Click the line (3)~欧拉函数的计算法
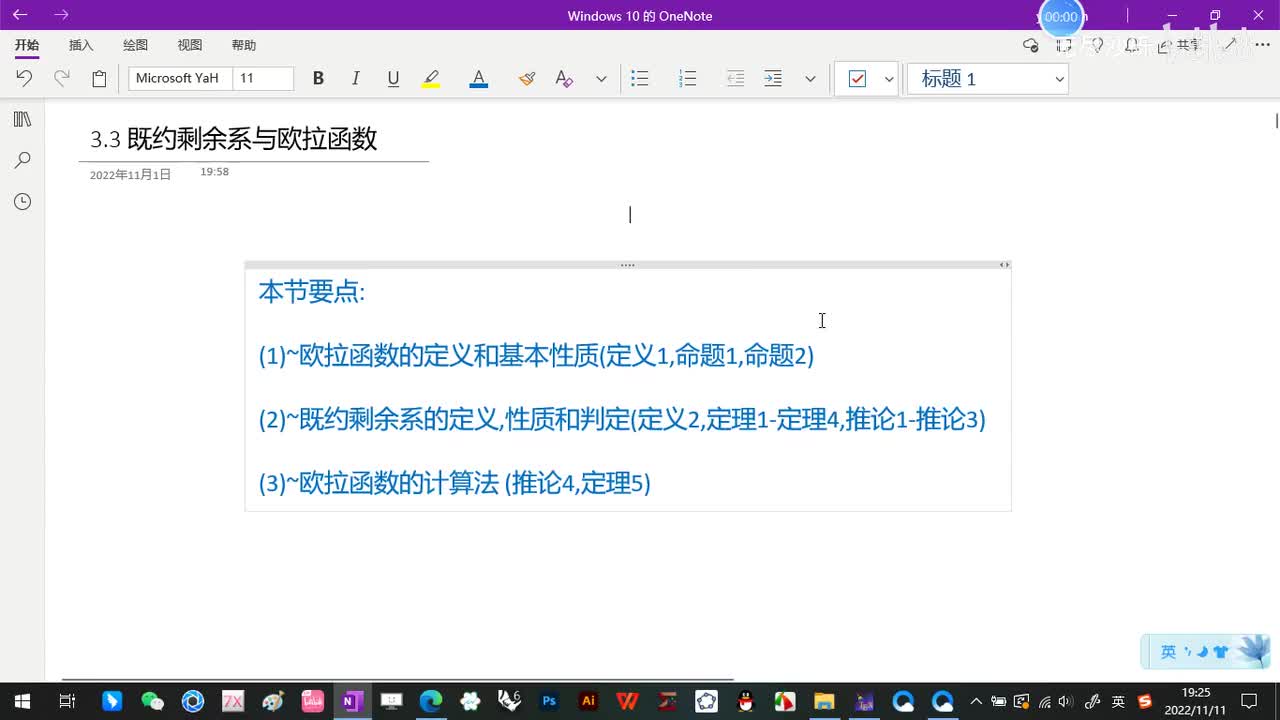The width and height of the screenshot is (1280, 720). (455, 483)
